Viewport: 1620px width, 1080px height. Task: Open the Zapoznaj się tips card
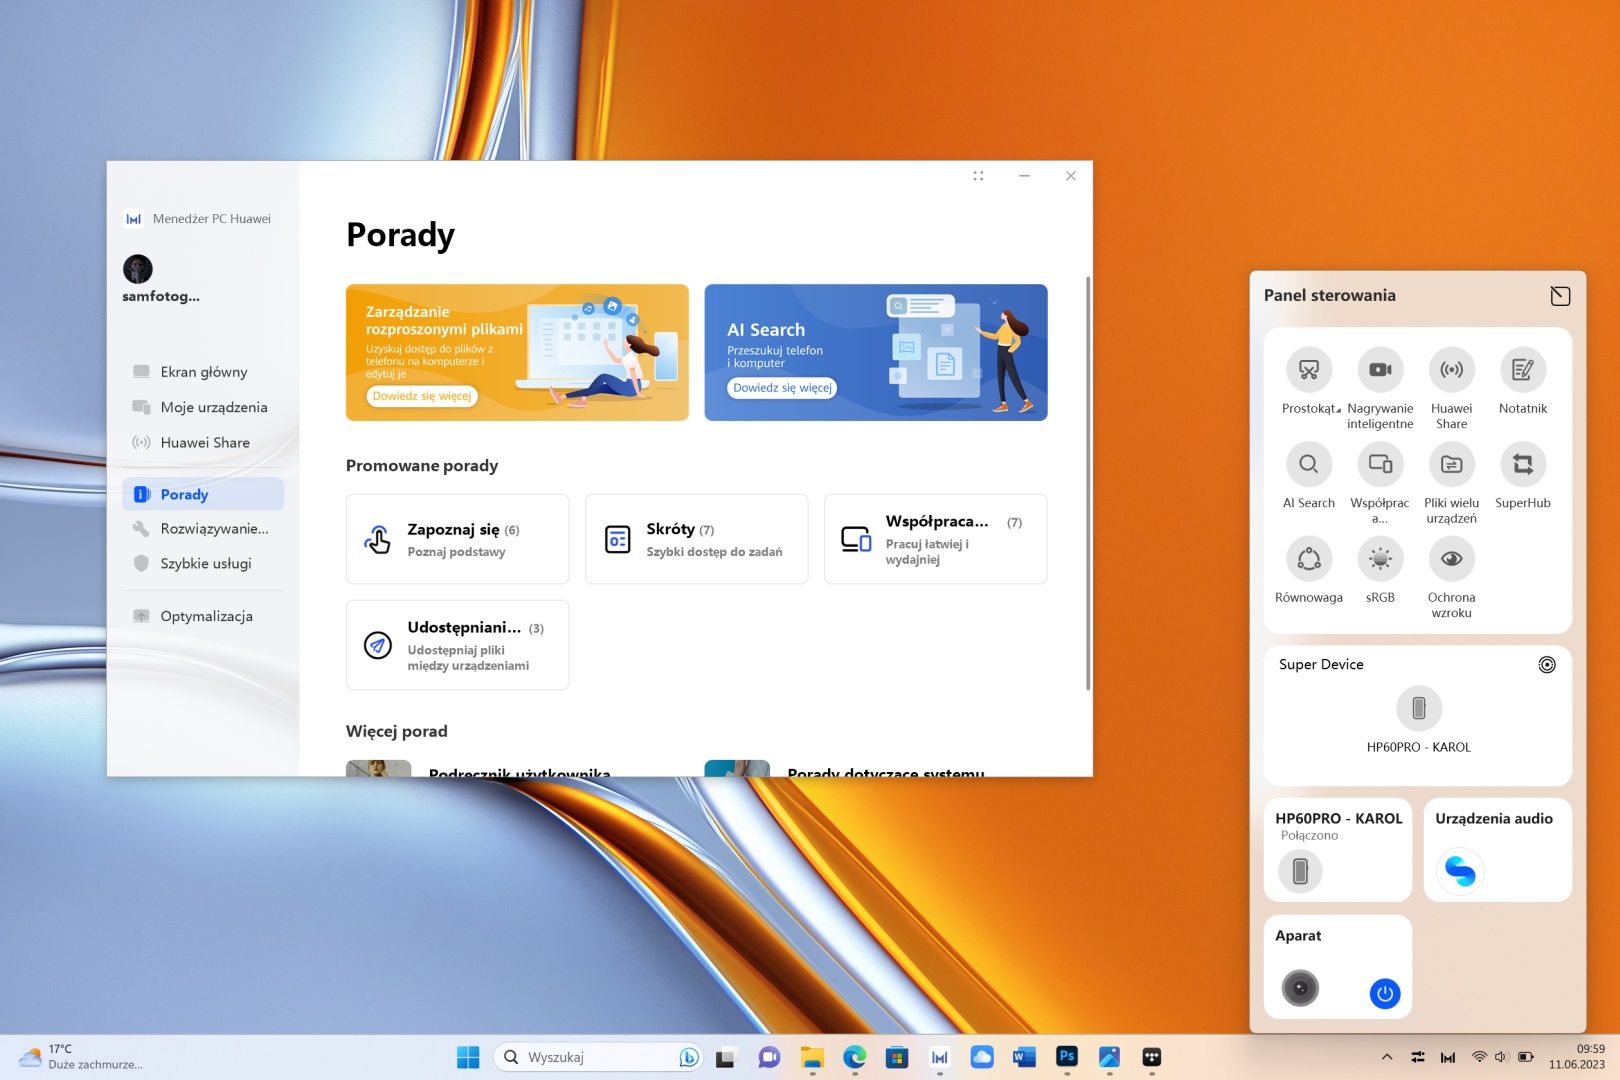tap(457, 539)
